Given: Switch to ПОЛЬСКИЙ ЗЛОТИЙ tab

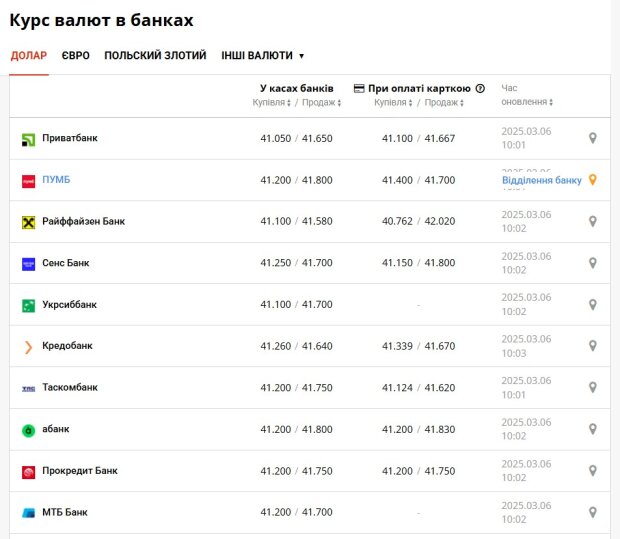Looking at the screenshot, I should (x=155, y=55).
